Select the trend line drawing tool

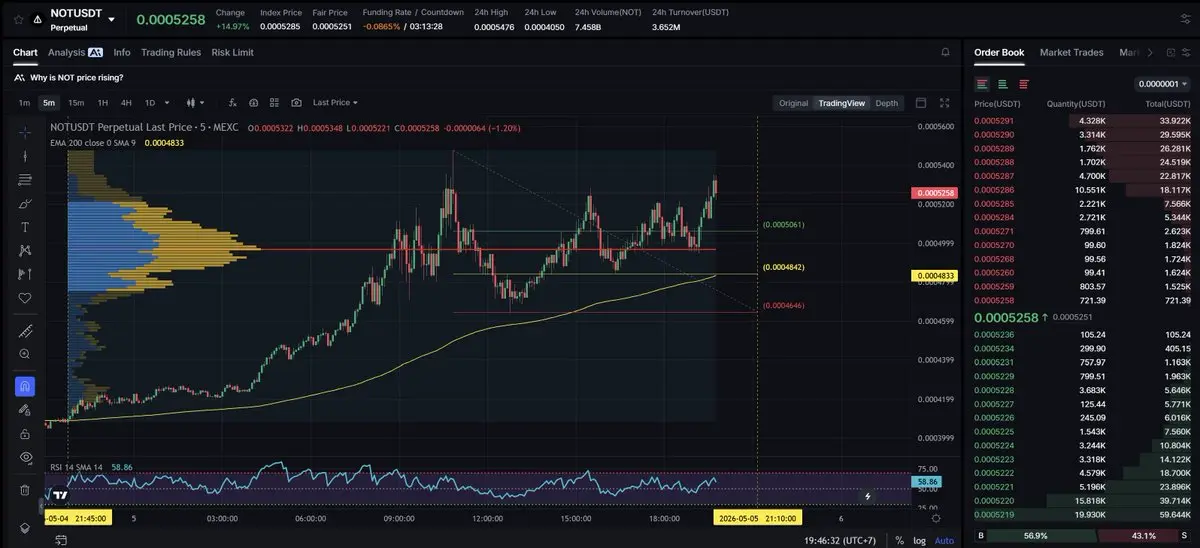25,155
